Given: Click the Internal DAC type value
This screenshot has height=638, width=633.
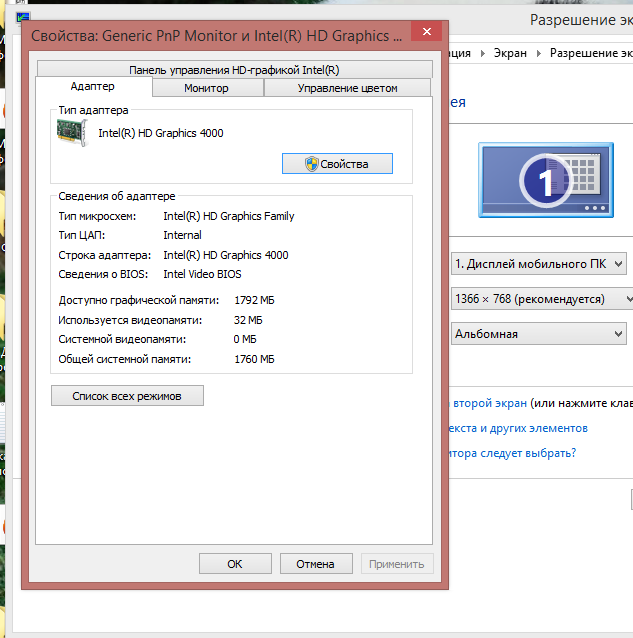Looking at the screenshot, I should [182, 235].
